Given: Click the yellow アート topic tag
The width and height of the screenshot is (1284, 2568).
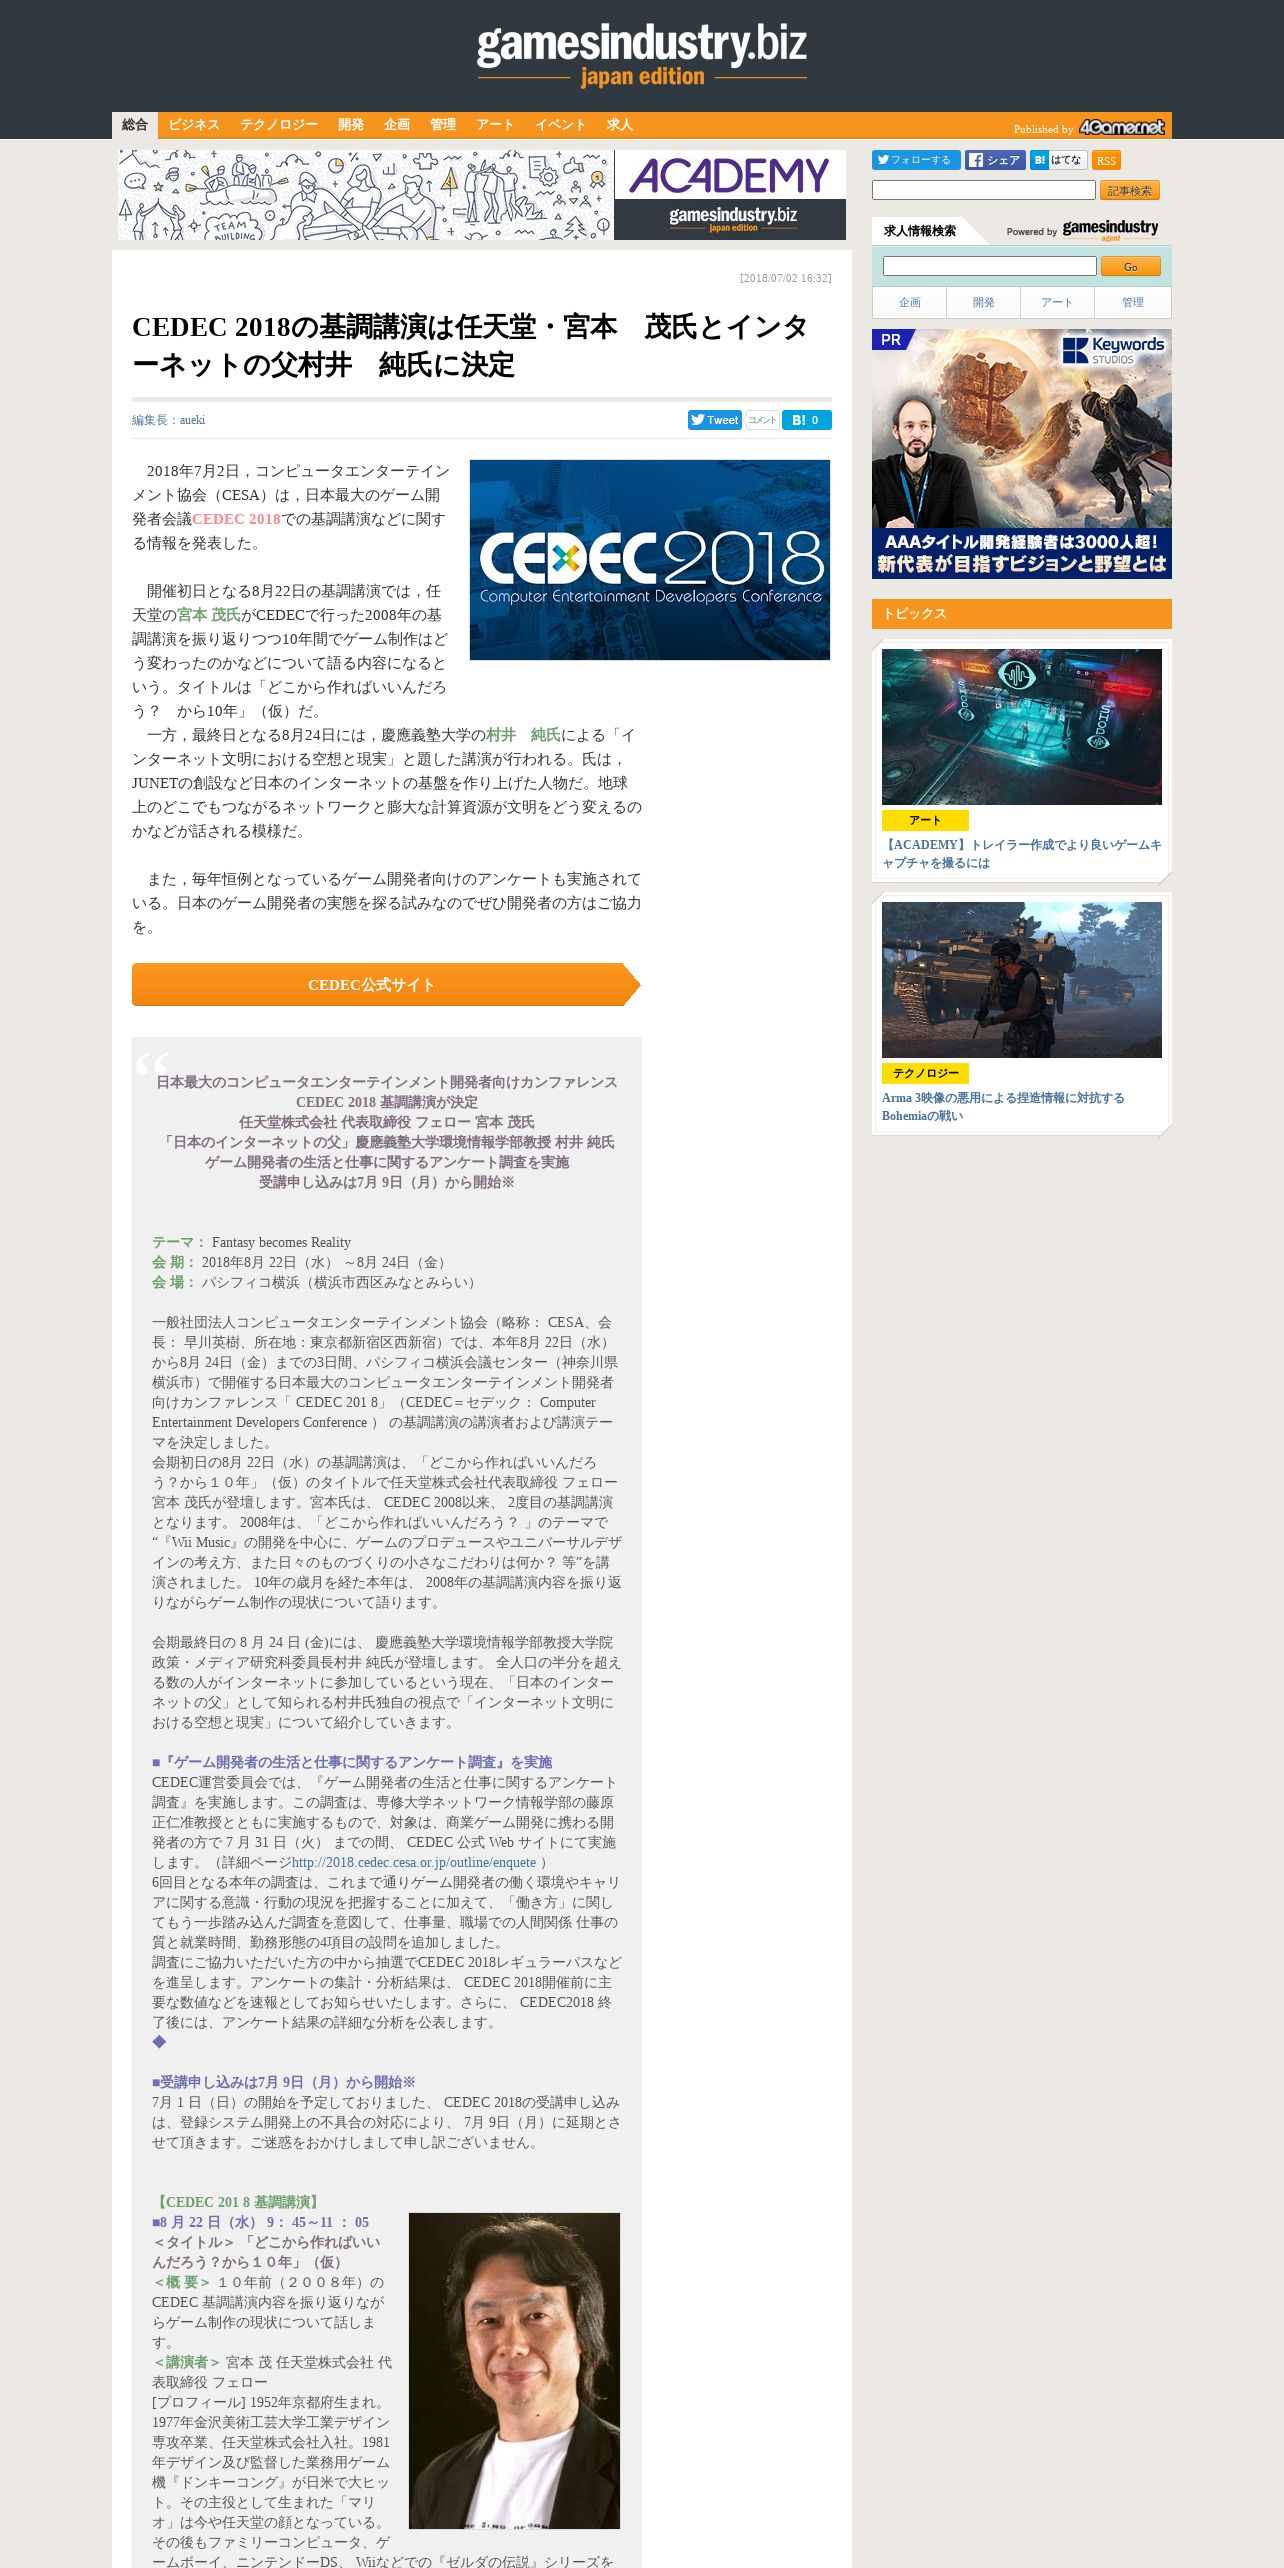Looking at the screenshot, I should pos(925,820).
